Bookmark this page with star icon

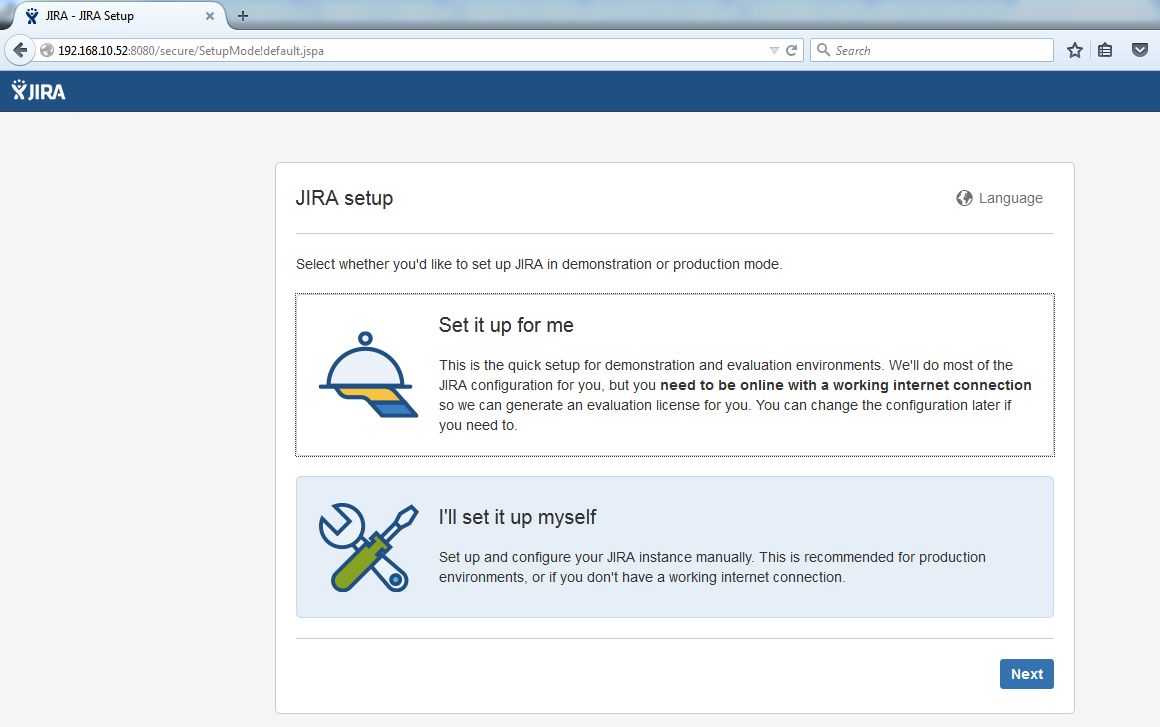click(1075, 50)
